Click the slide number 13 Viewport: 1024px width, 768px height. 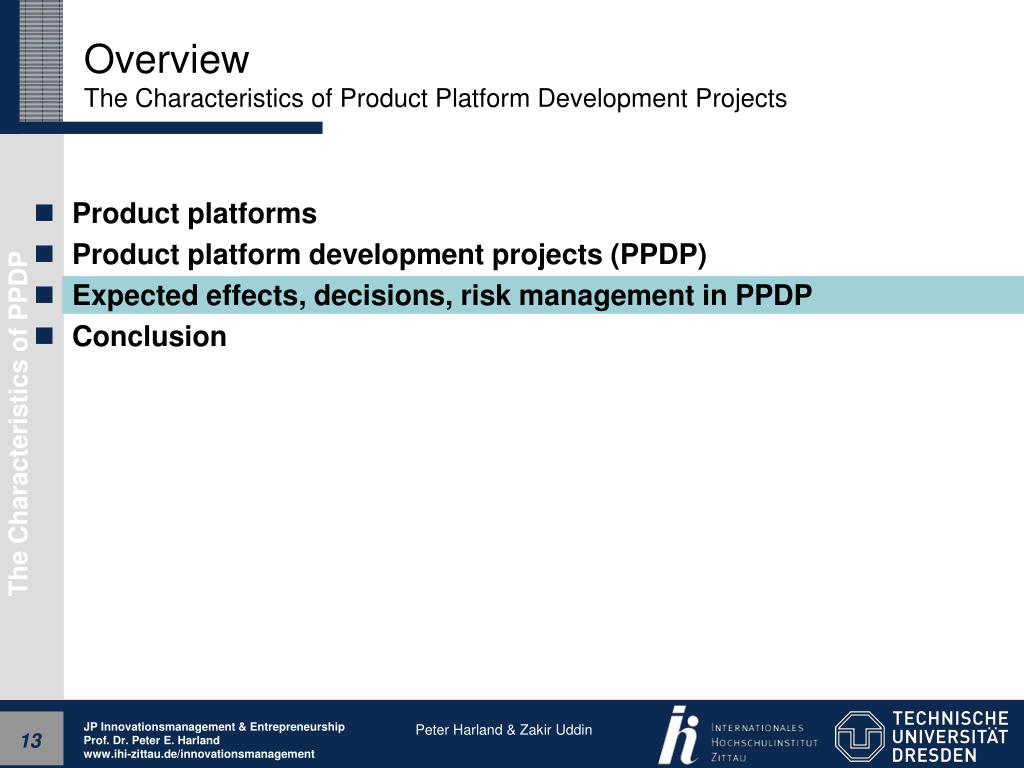pyautogui.click(x=31, y=741)
